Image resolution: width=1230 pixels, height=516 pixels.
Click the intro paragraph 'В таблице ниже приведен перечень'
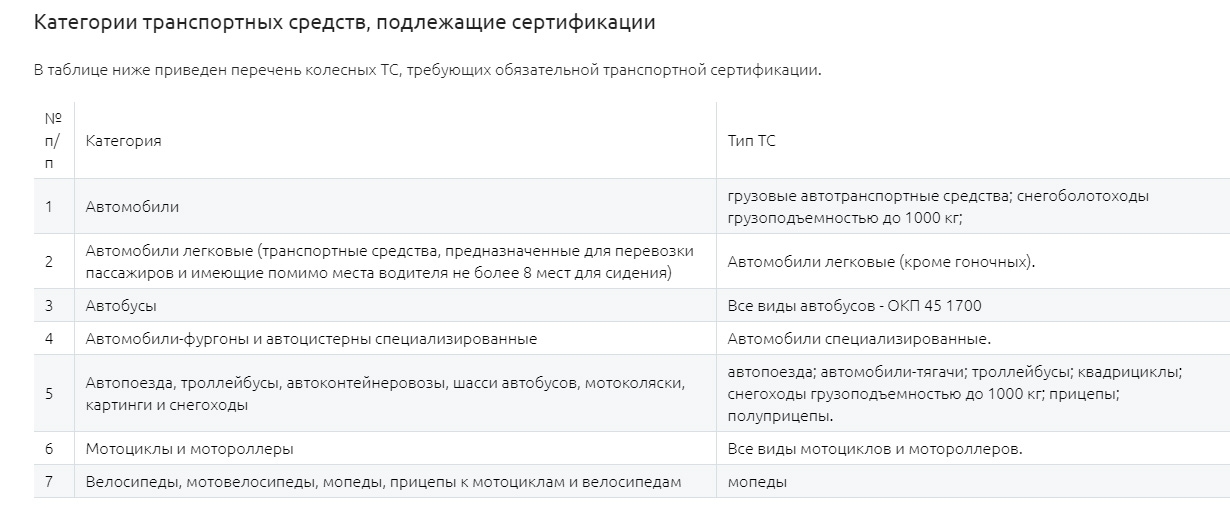pyautogui.click(x=427, y=70)
